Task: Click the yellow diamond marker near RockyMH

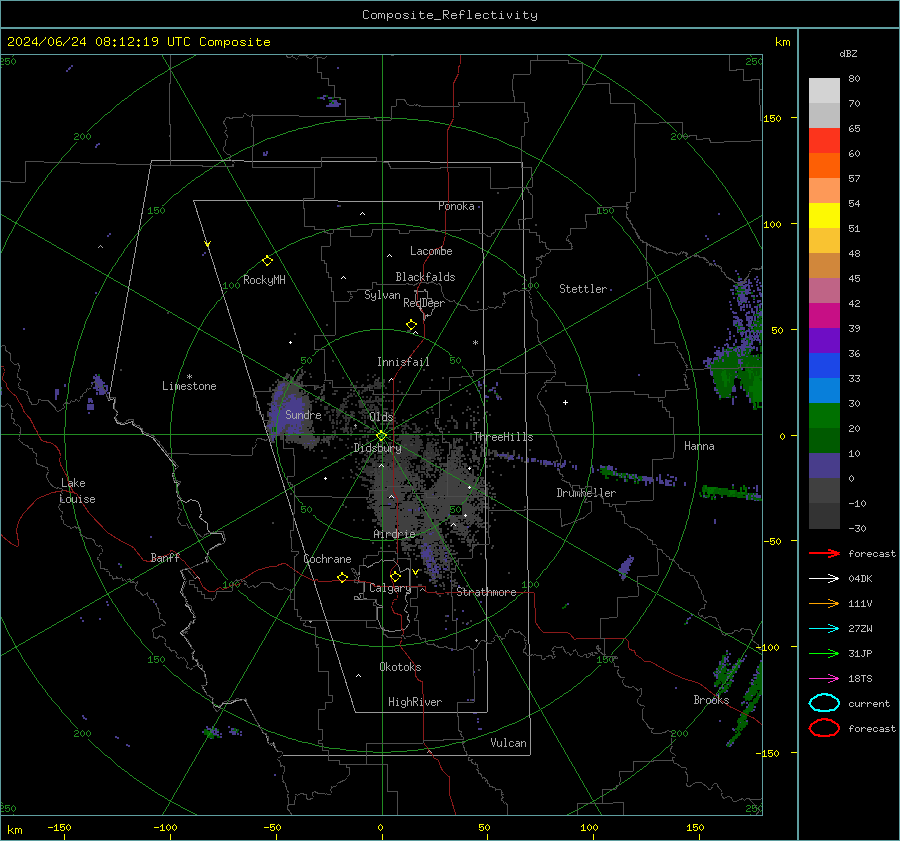Action: [x=267, y=261]
